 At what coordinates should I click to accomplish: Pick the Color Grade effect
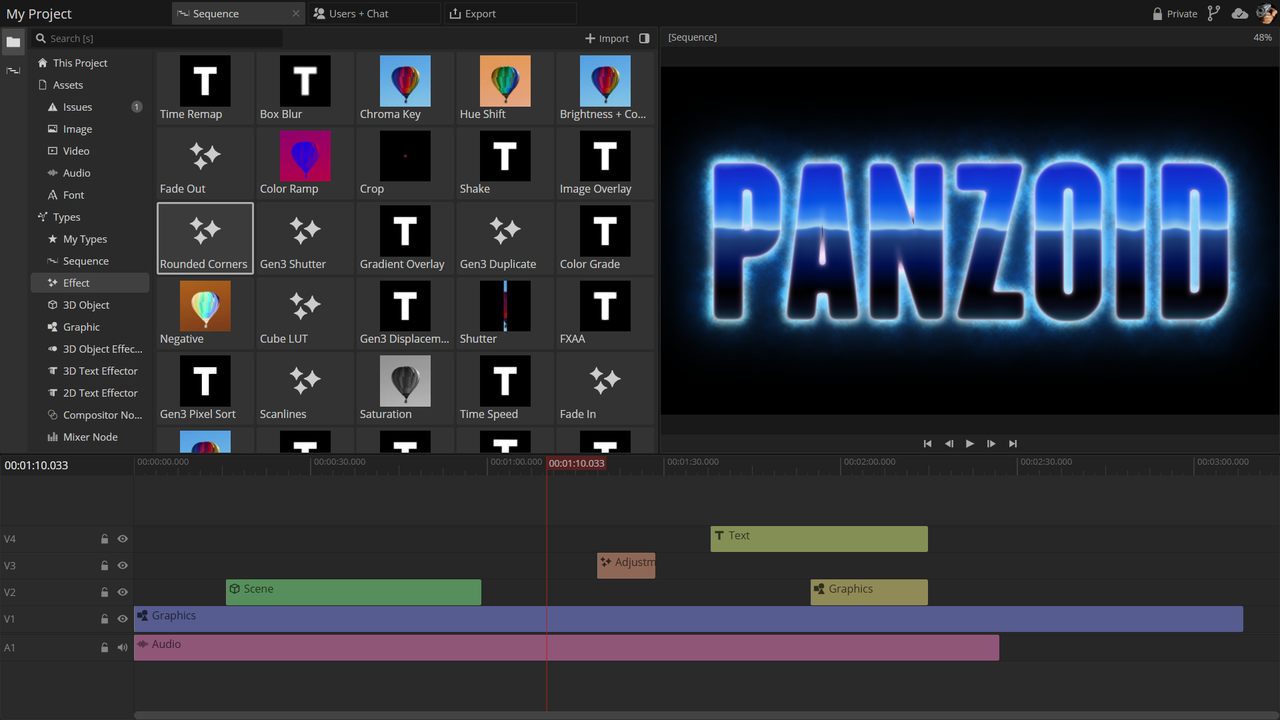point(605,238)
